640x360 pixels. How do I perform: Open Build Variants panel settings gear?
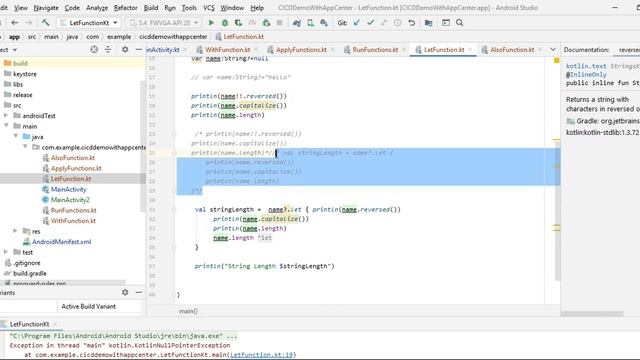point(125,292)
